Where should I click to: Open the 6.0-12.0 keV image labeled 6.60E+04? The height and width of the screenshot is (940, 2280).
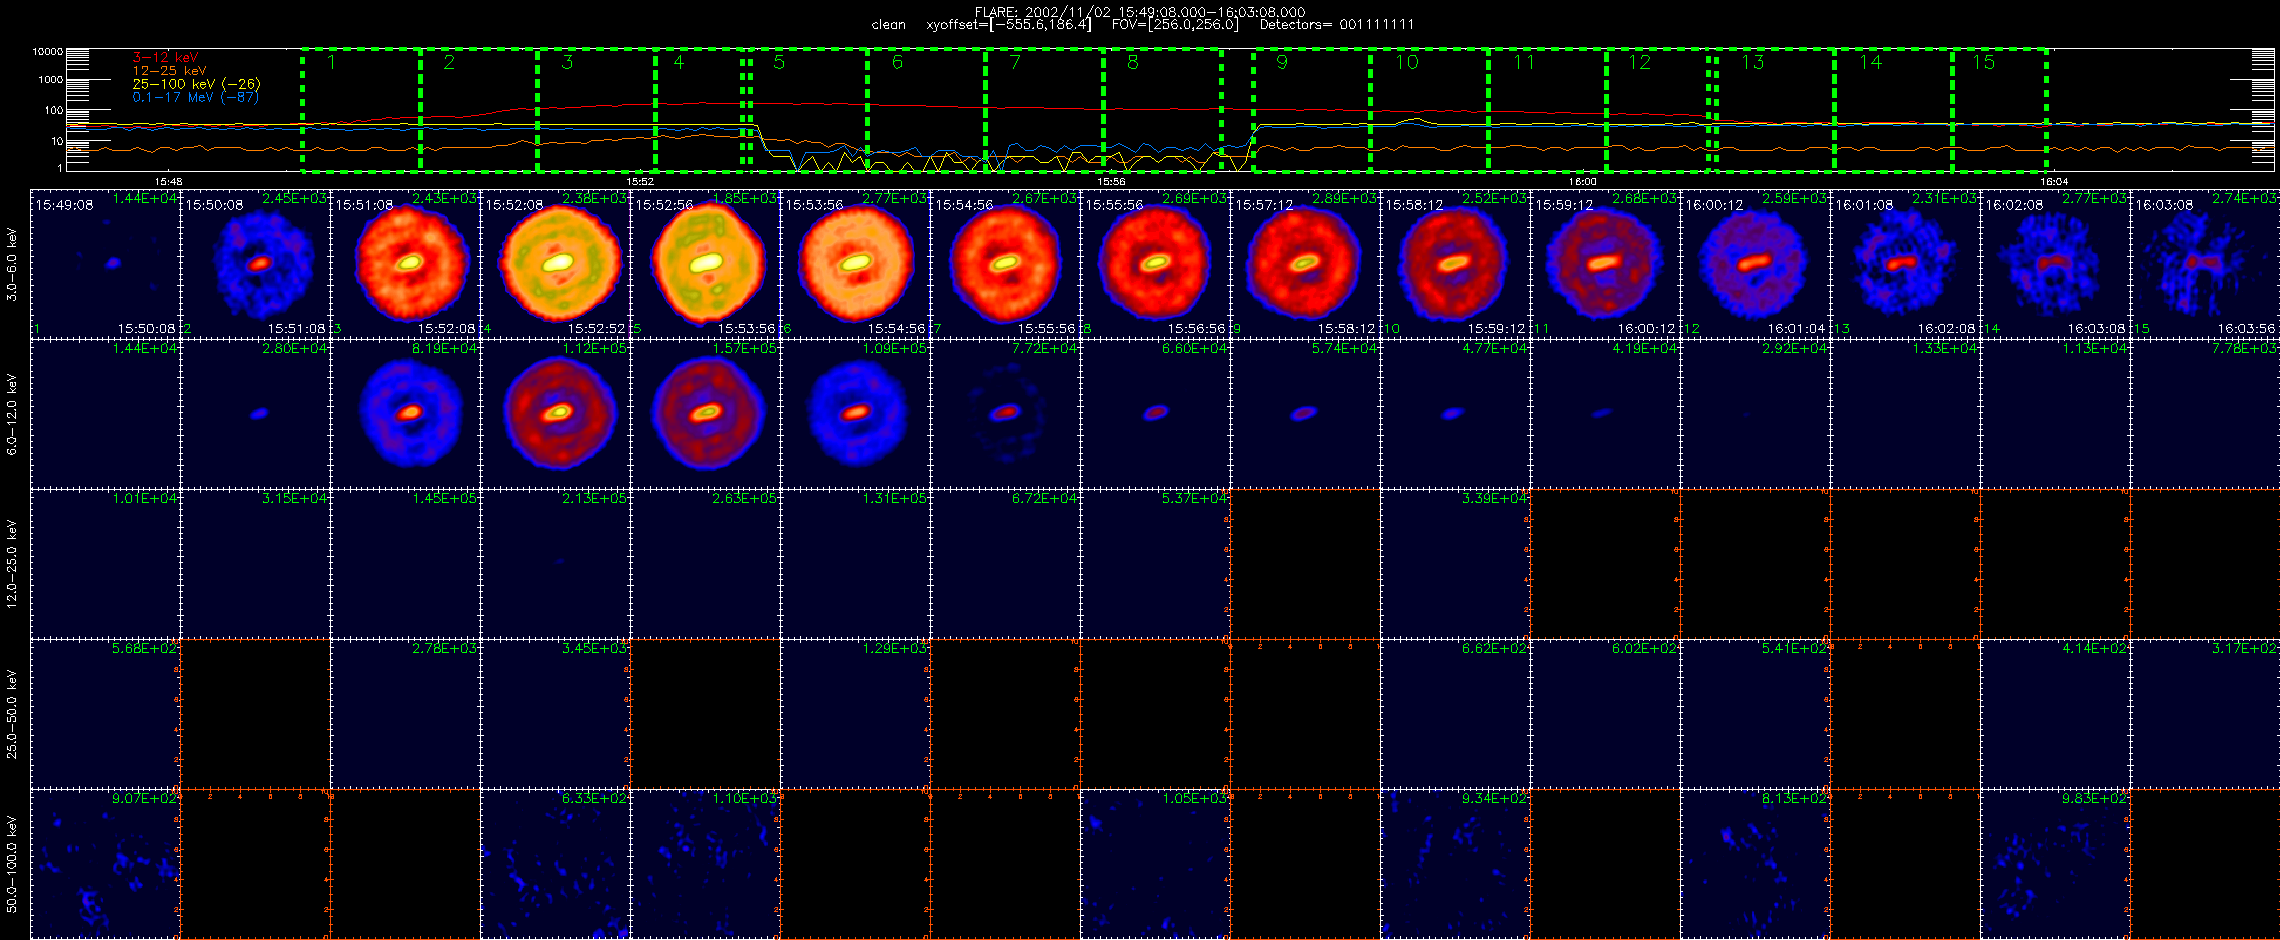(1155, 414)
